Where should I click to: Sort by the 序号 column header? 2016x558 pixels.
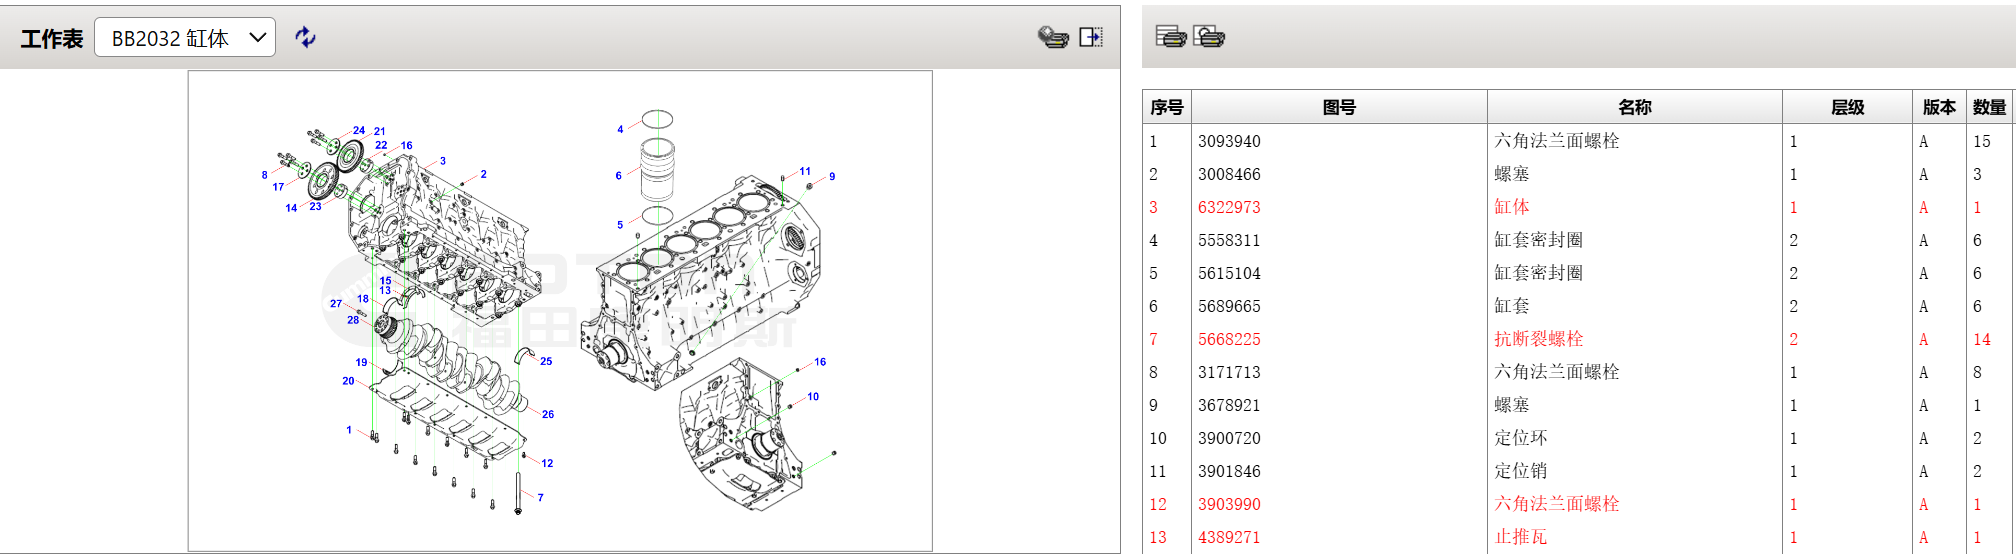pos(1166,107)
